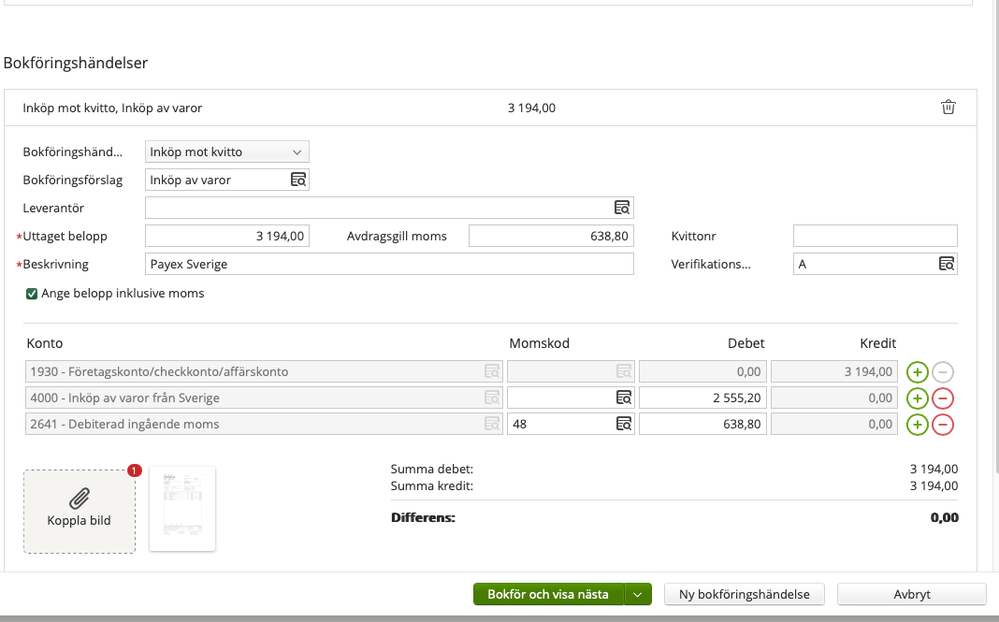
Task: Click the account field 4000 - Inköp av varor
Action: point(264,398)
